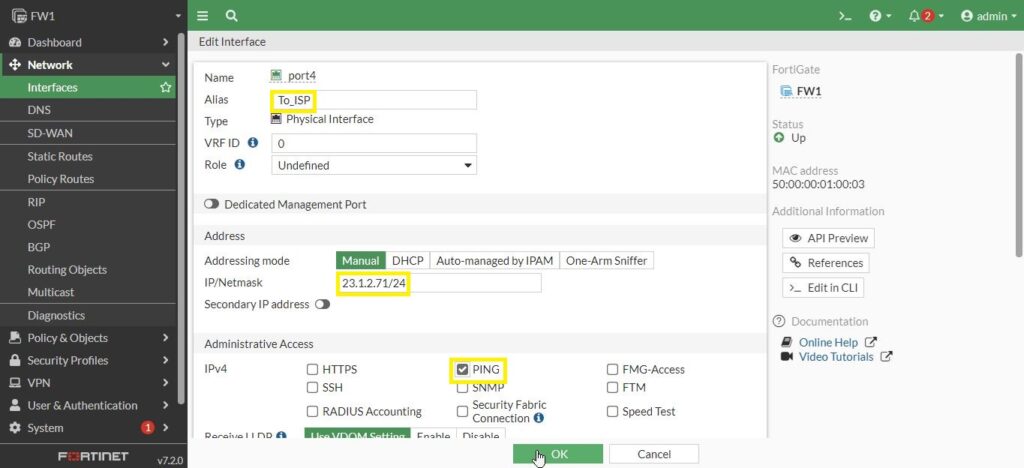Open the Role dropdown
This screenshot has height=468, width=1024.
(374, 165)
